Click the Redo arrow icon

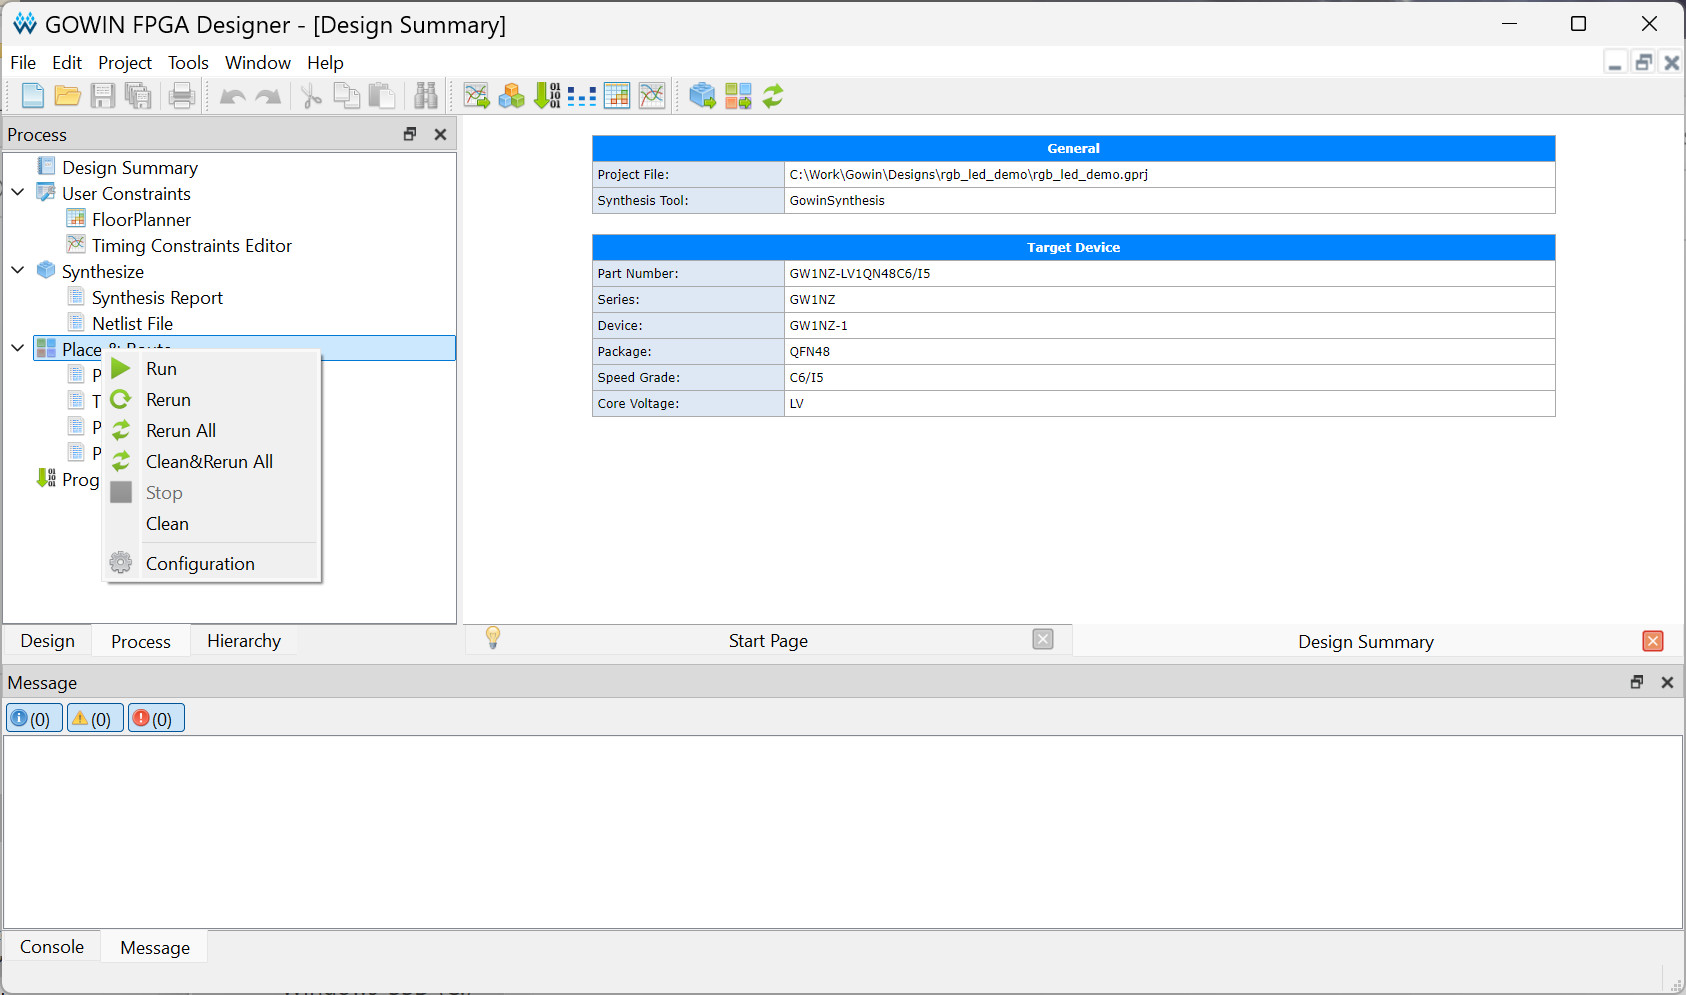click(268, 97)
